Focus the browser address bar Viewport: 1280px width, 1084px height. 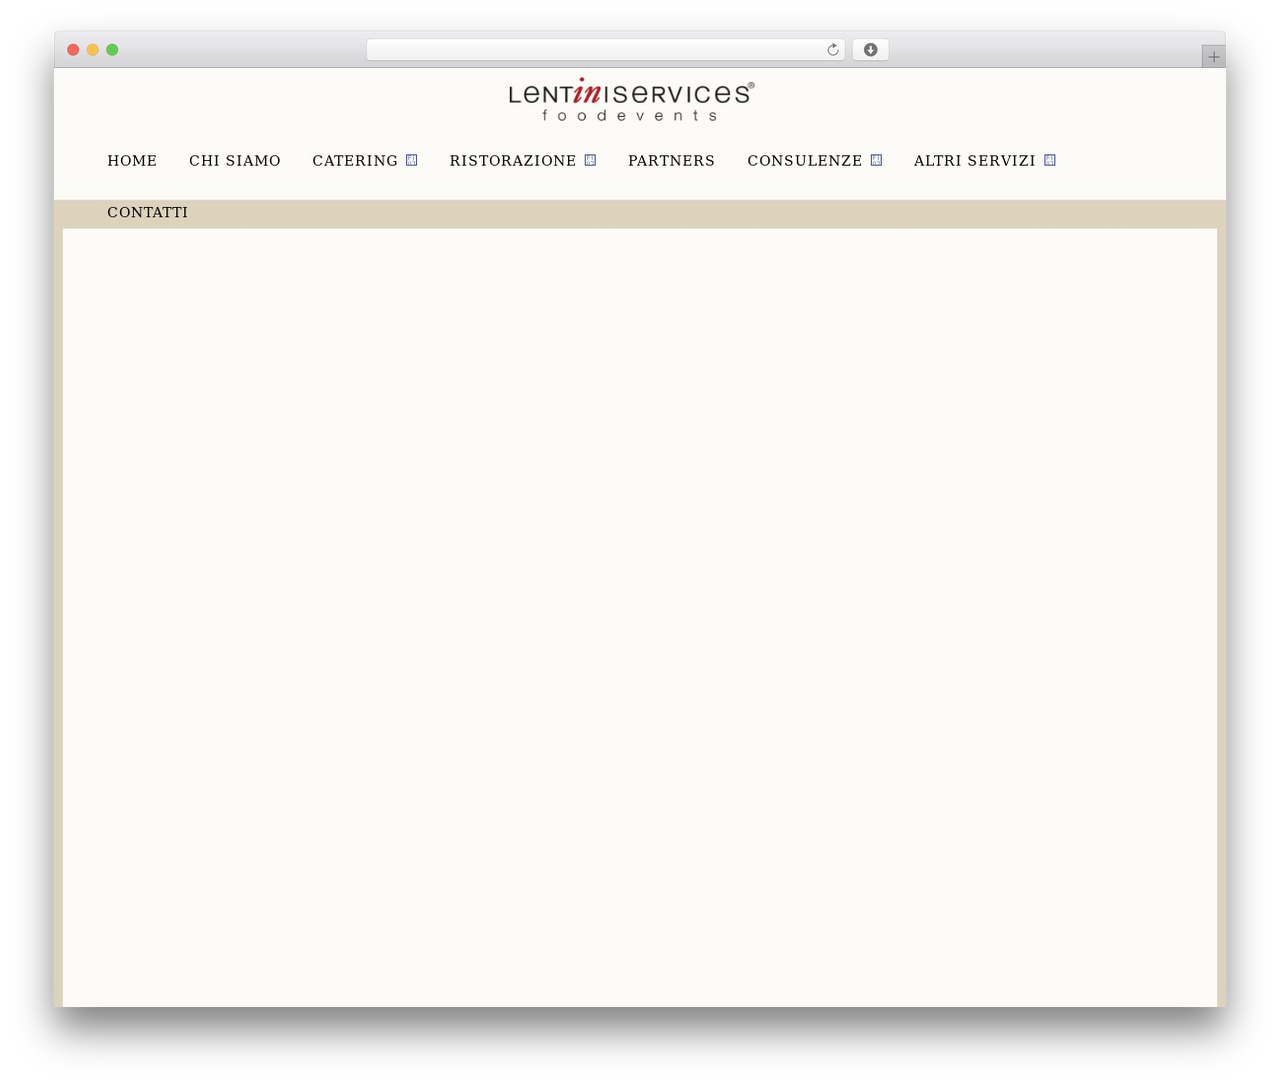coord(605,50)
